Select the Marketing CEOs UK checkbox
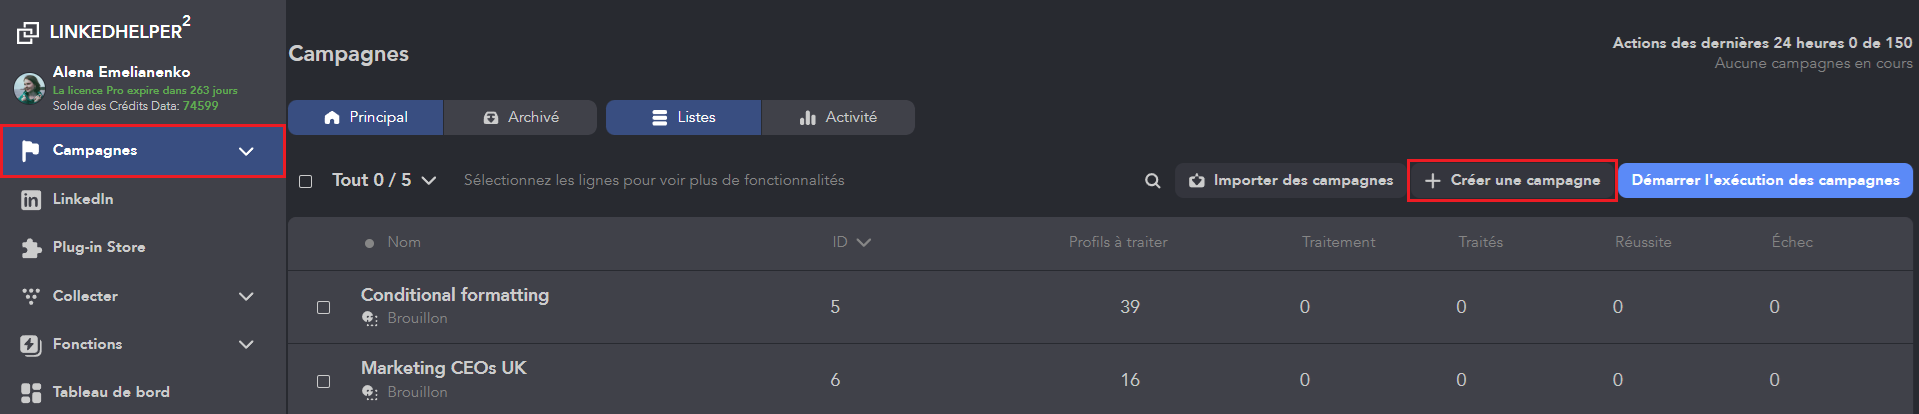1919x414 pixels. pos(323,381)
